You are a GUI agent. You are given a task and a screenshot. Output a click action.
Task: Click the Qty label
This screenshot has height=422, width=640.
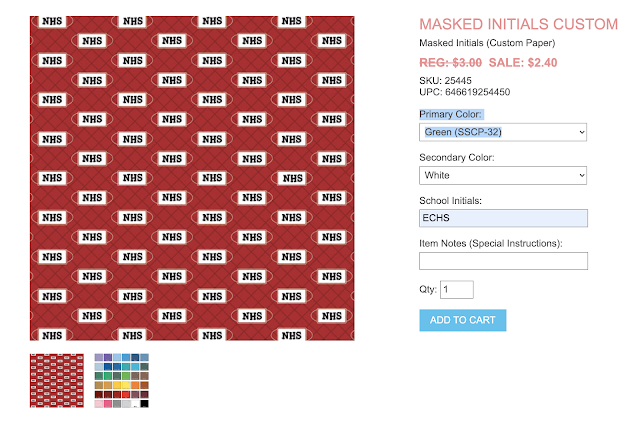point(428,289)
